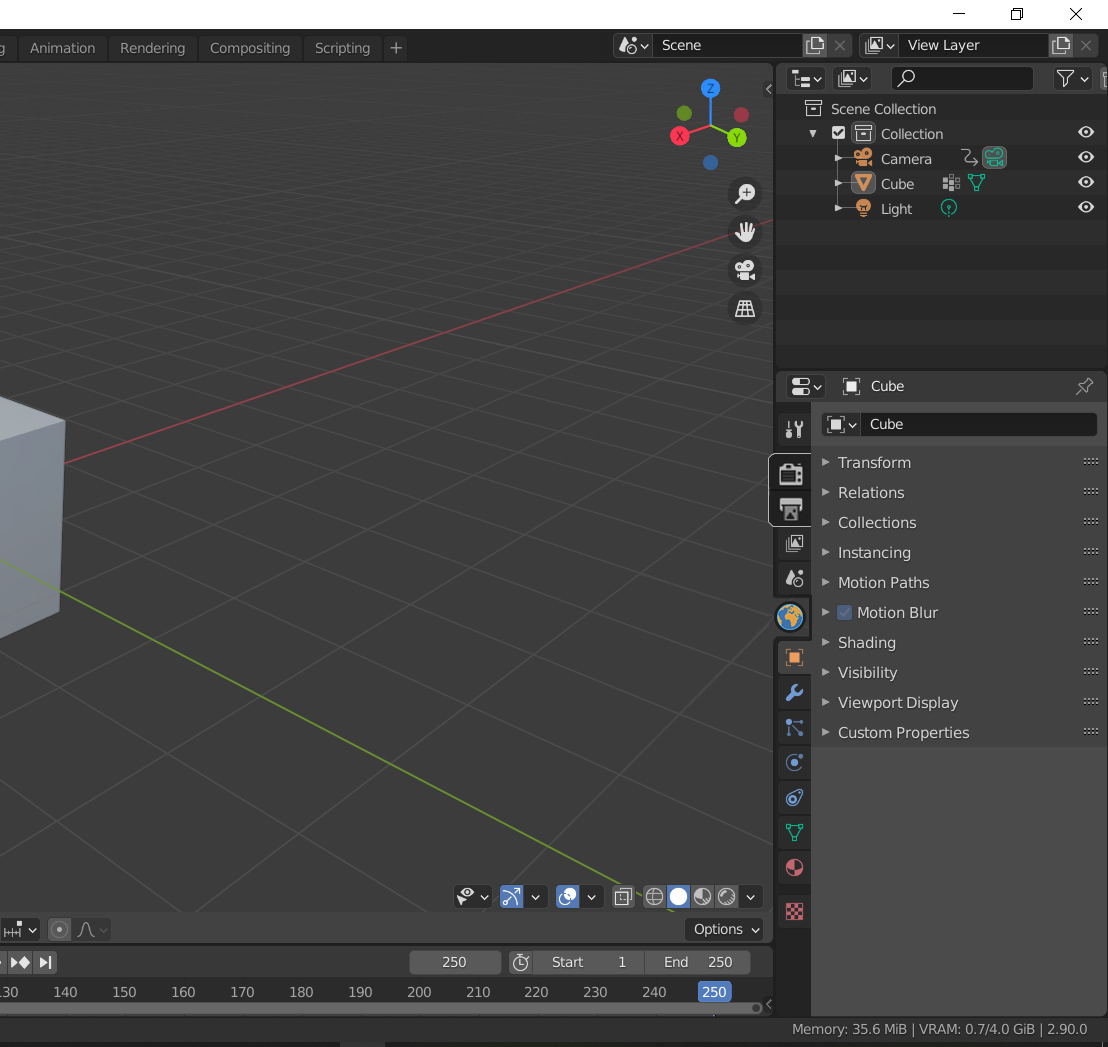Toggle X-ray display in viewport header

click(x=623, y=897)
